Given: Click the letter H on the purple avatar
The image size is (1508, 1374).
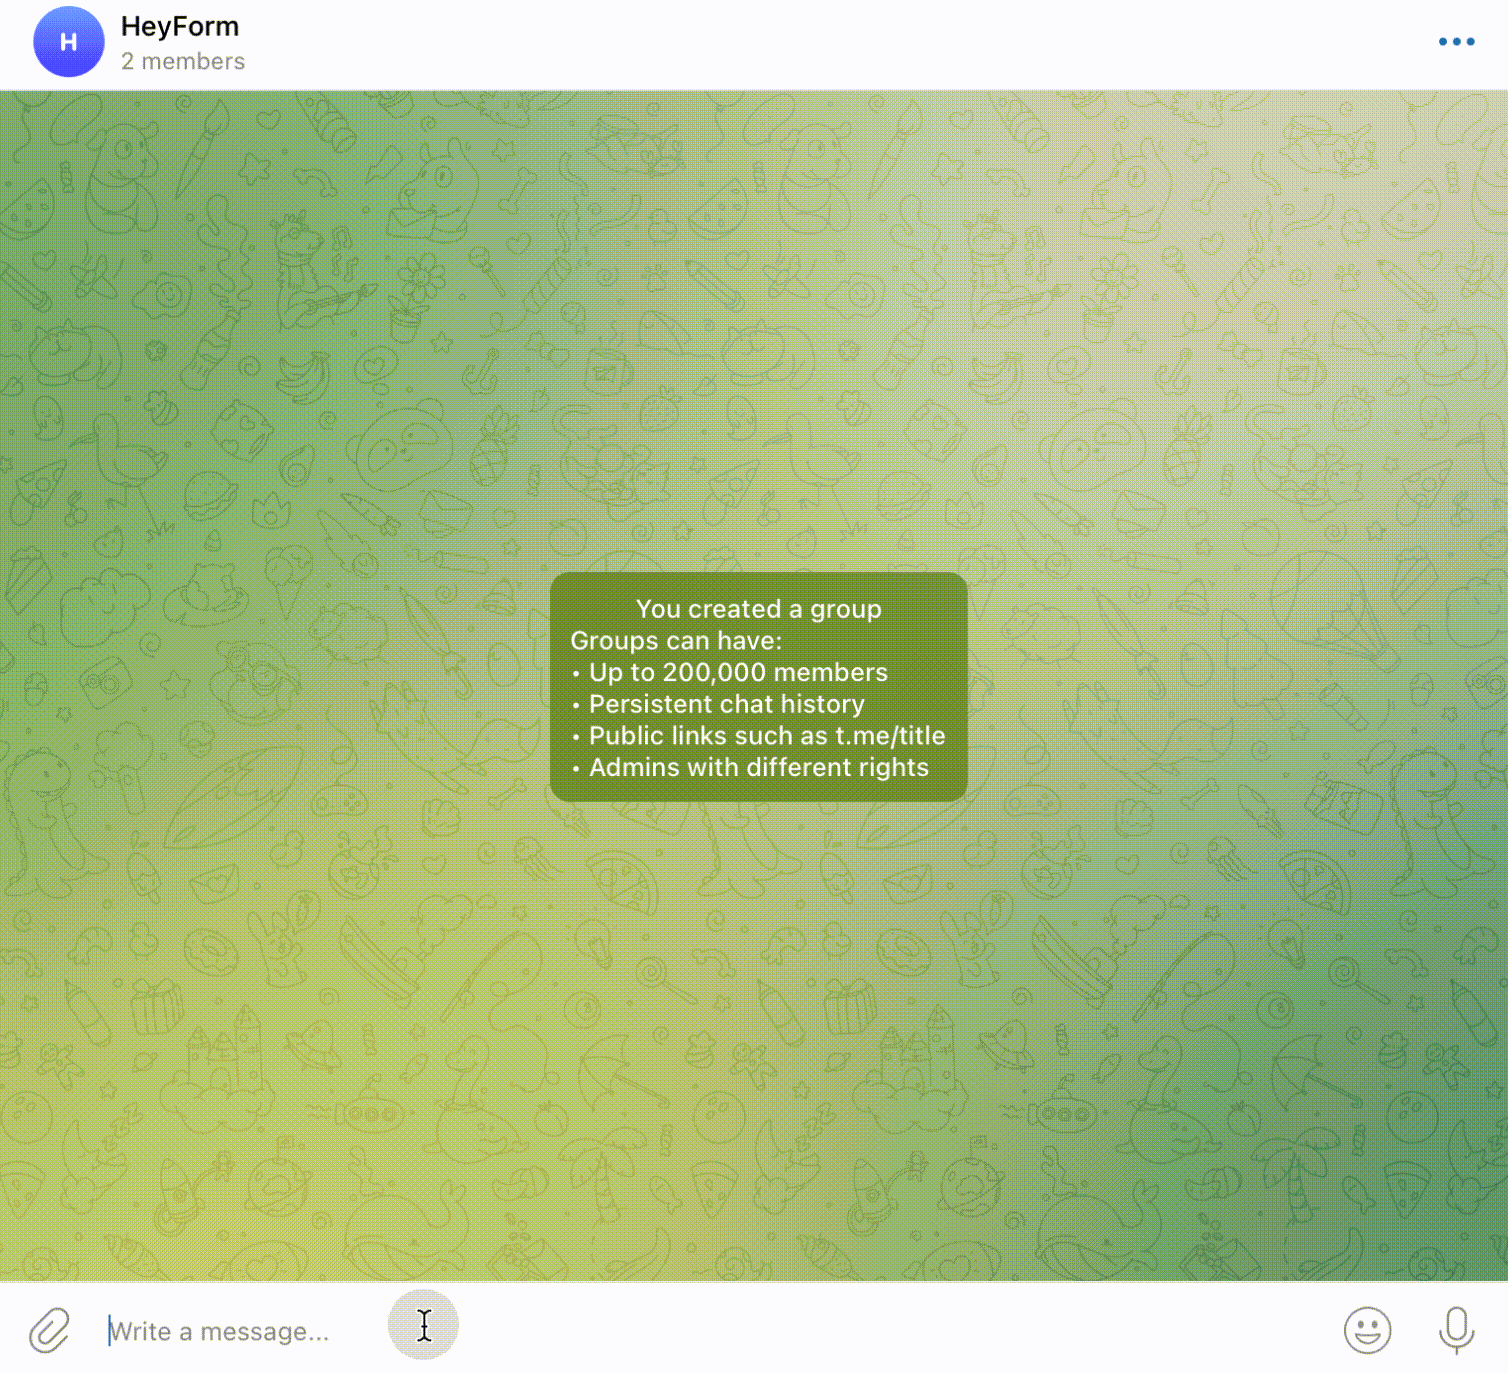Looking at the screenshot, I should pyautogui.click(x=68, y=41).
